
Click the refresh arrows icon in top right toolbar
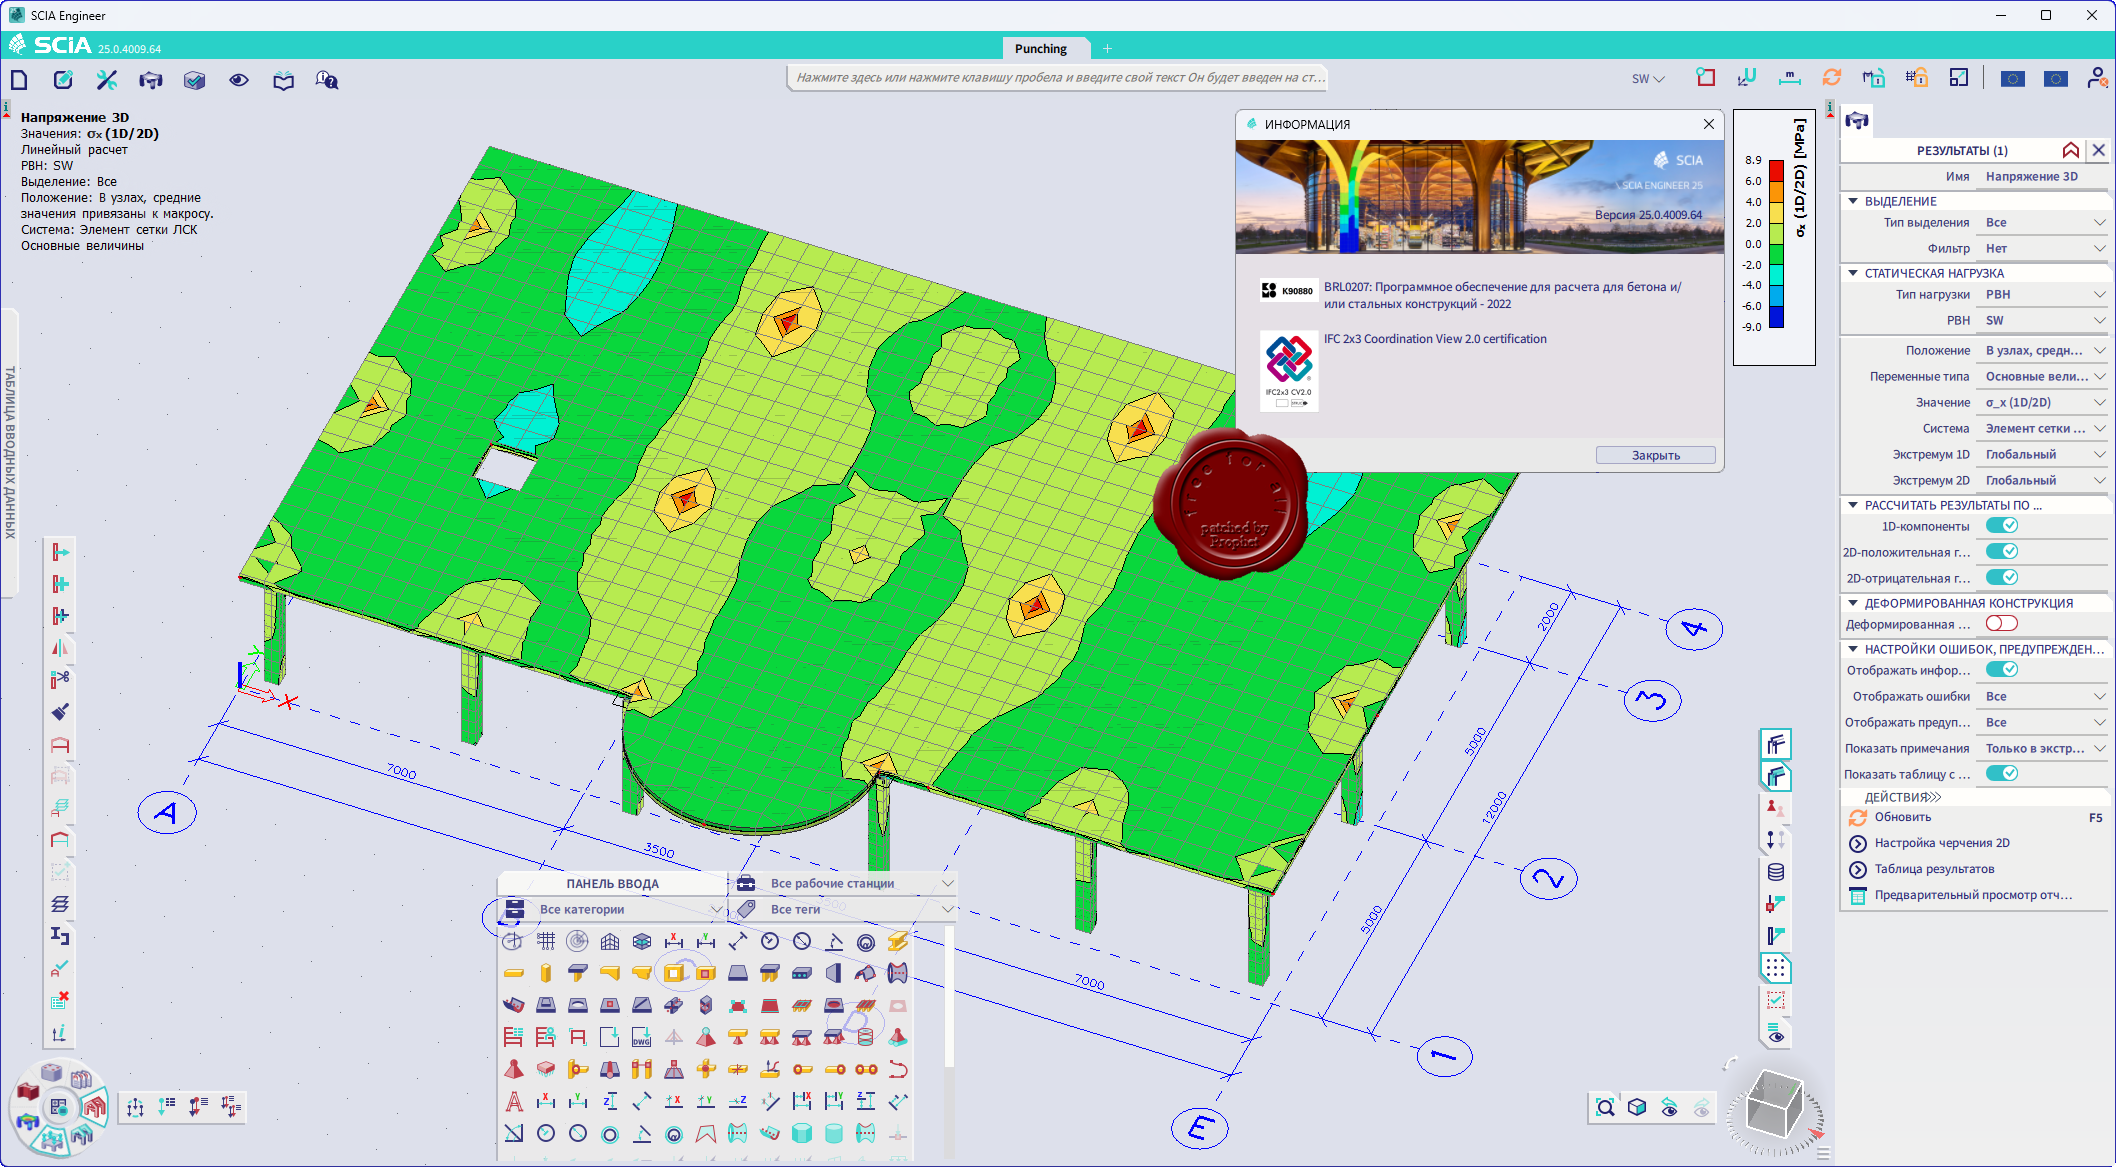(1832, 78)
